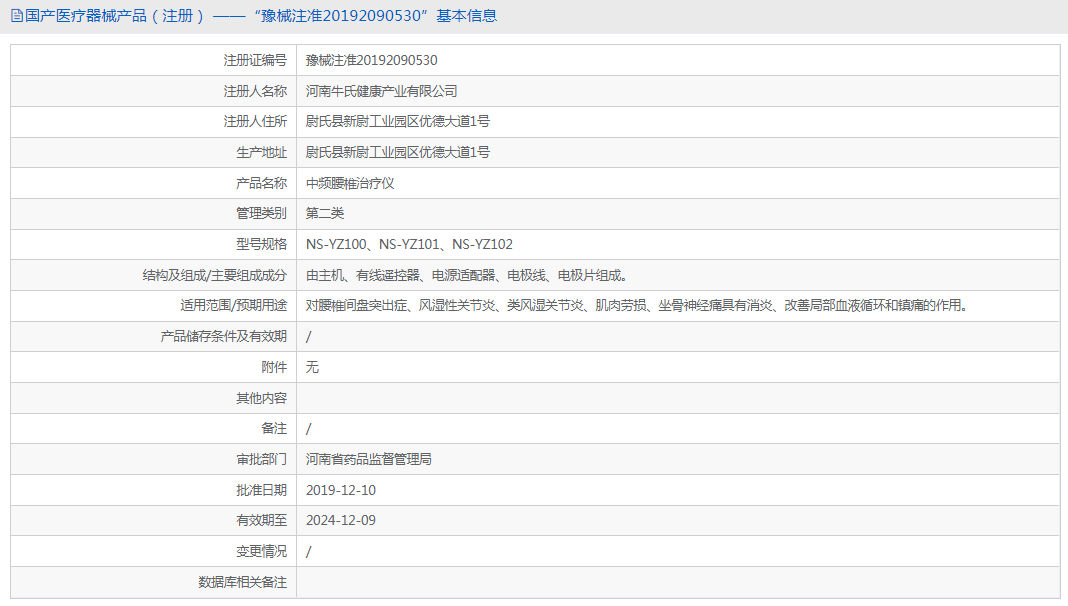Click the 产品储存条件及有效期 label

tap(224, 336)
